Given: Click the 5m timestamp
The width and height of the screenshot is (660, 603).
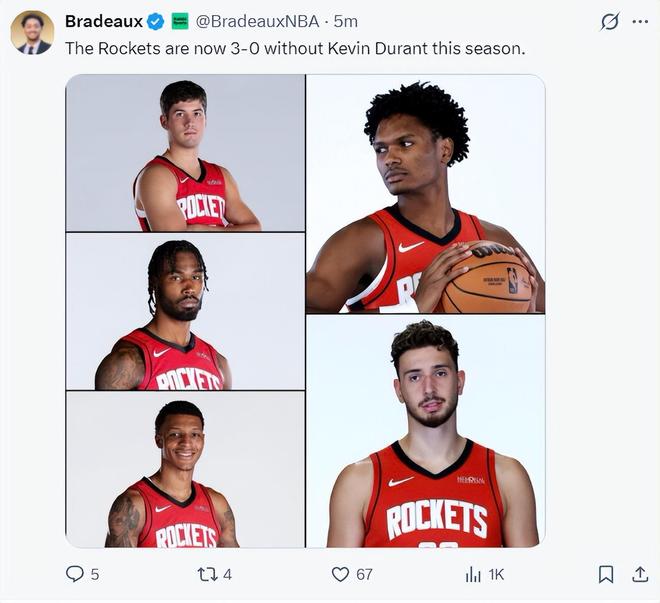Looking at the screenshot, I should click(x=346, y=21).
